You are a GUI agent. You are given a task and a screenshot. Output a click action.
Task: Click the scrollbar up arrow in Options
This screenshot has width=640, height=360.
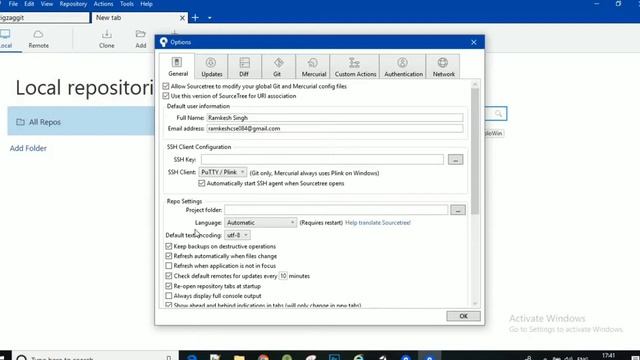pos(475,84)
